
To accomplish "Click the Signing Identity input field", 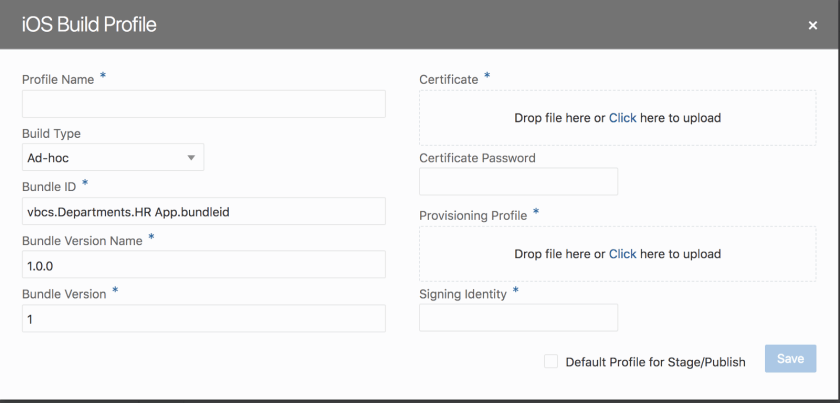I will point(518,317).
